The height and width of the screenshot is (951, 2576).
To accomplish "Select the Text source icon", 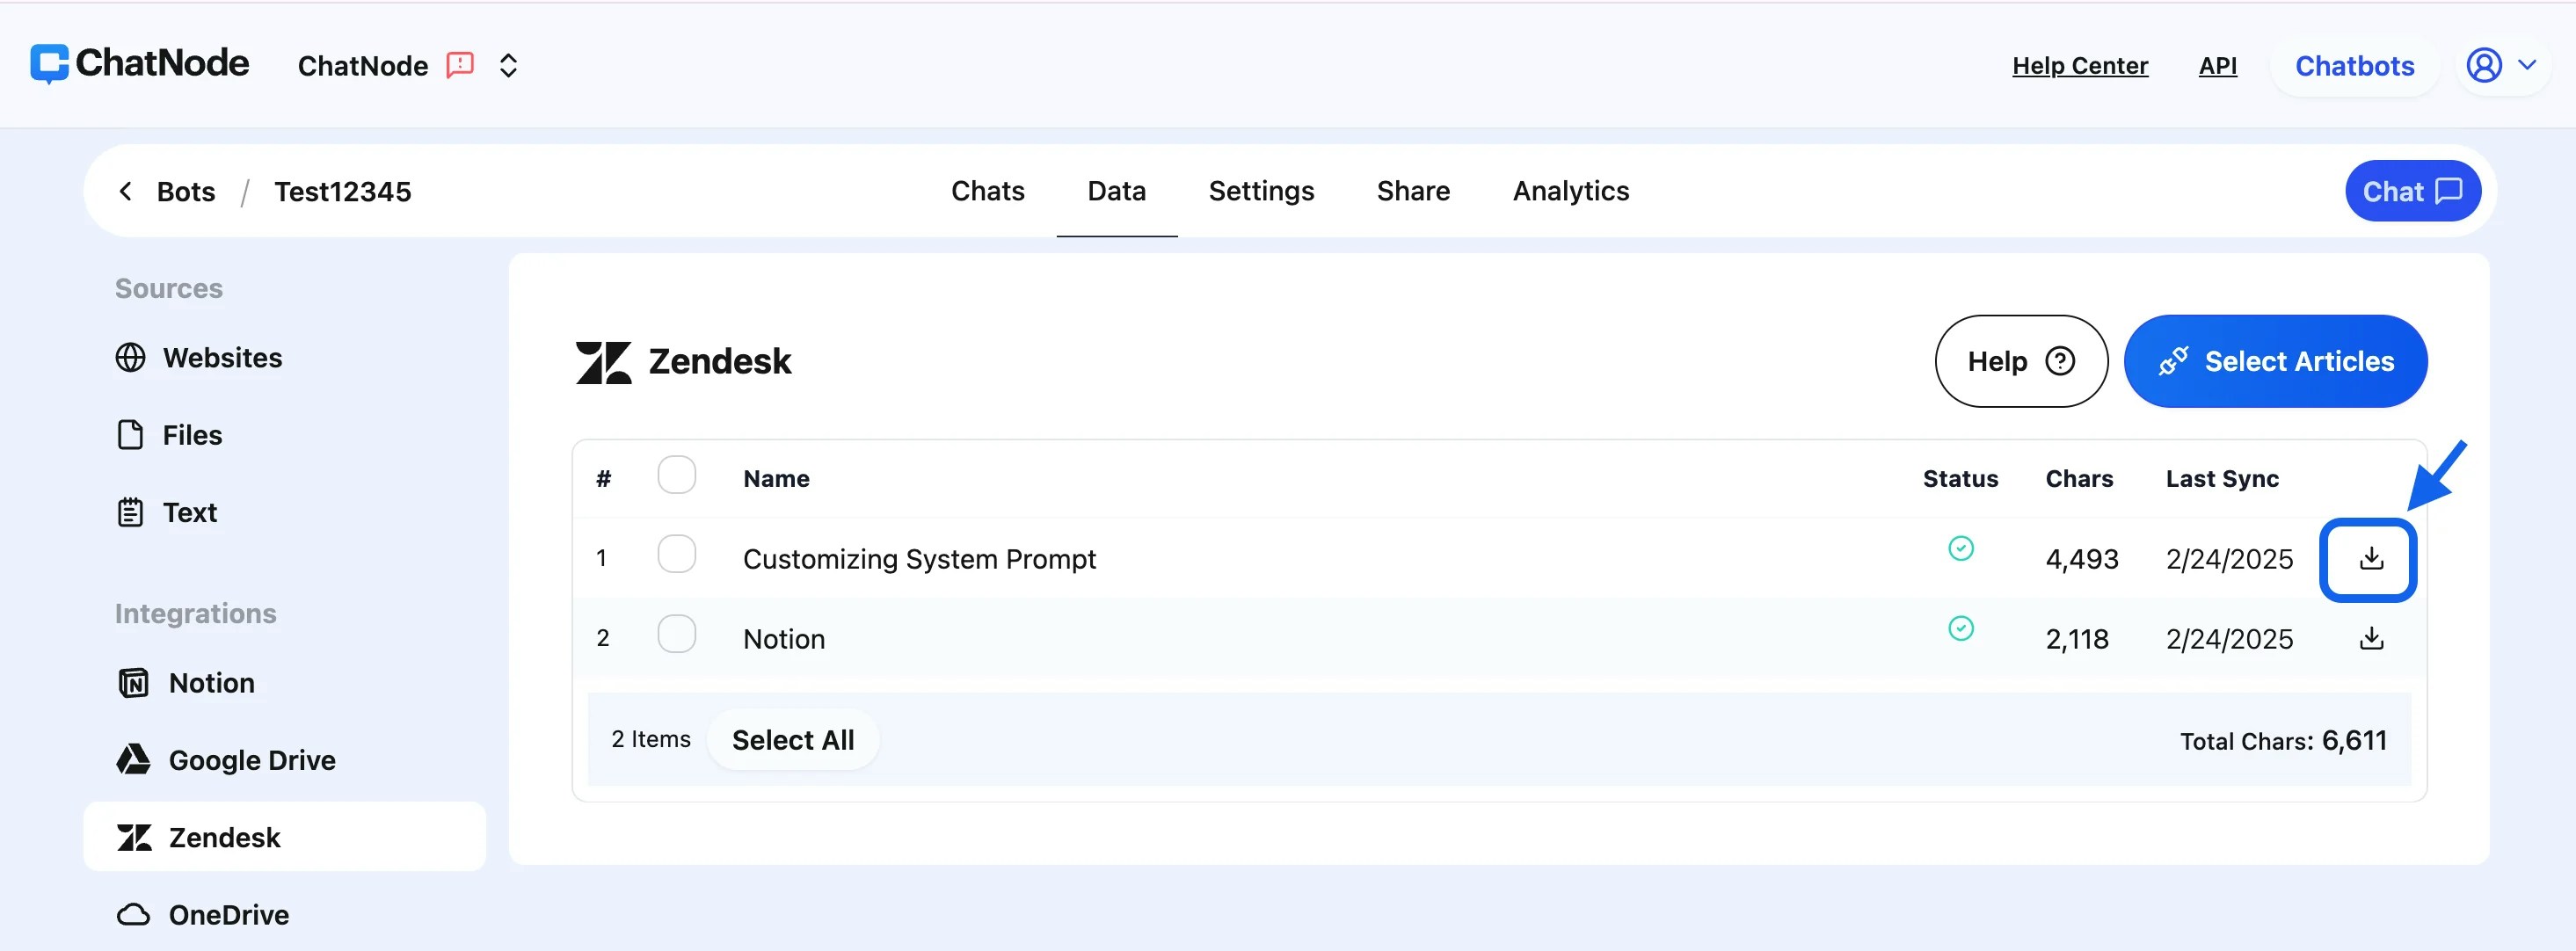I will coord(131,511).
